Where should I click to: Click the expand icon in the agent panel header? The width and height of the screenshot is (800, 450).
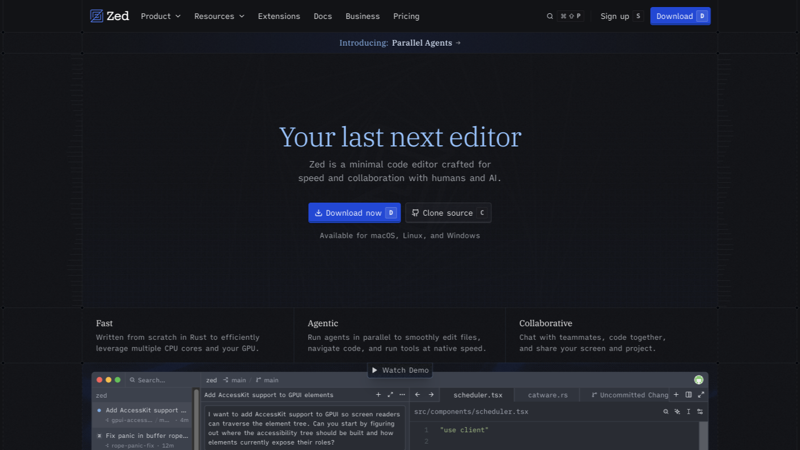coord(390,395)
